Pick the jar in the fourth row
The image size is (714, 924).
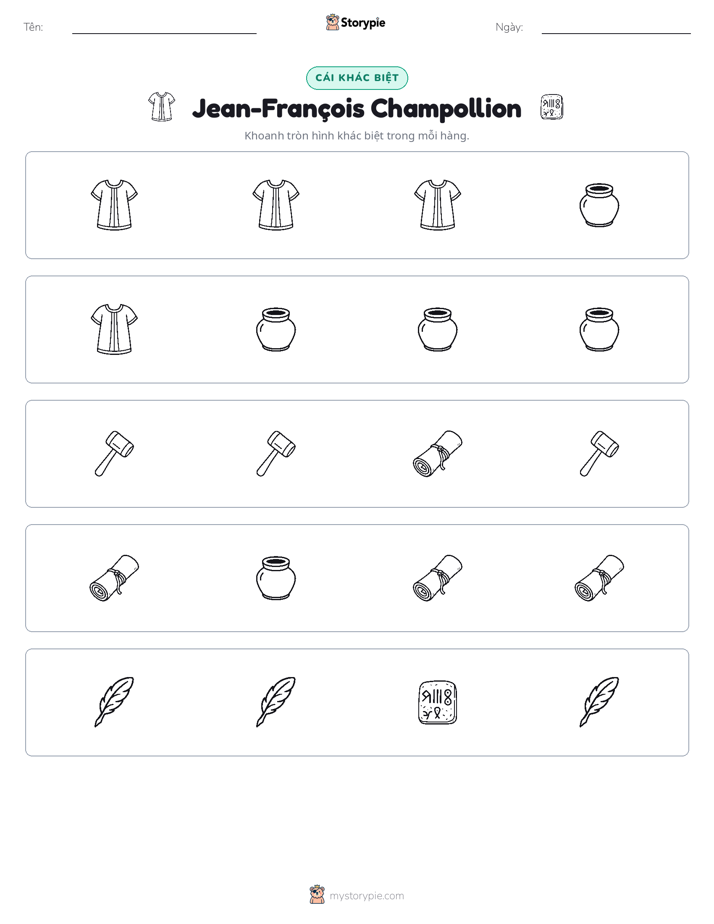tap(276, 578)
